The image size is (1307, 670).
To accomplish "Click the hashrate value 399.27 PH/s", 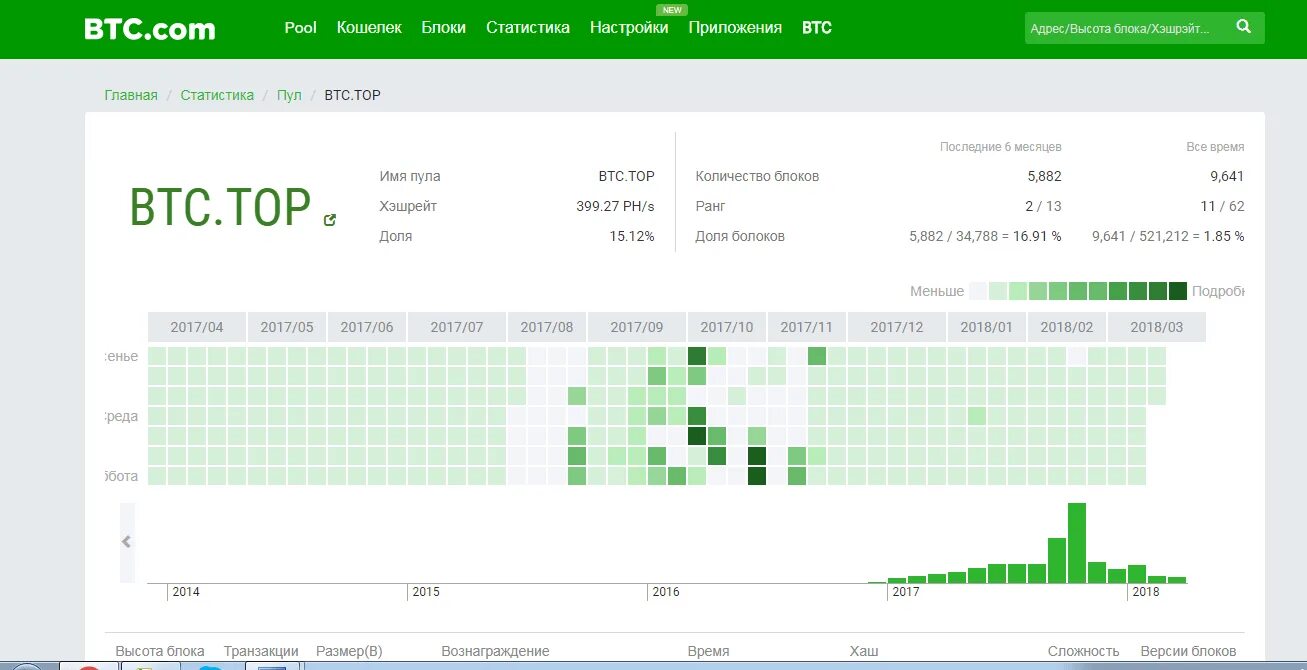I will pos(615,206).
